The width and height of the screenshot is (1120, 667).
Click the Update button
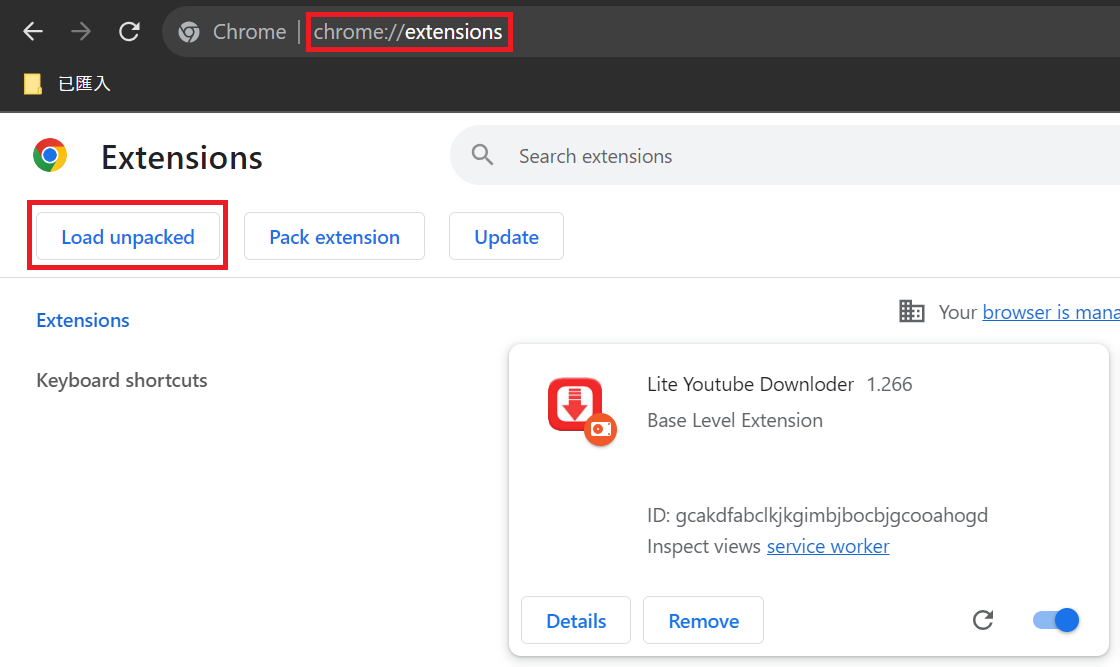(x=506, y=236)
